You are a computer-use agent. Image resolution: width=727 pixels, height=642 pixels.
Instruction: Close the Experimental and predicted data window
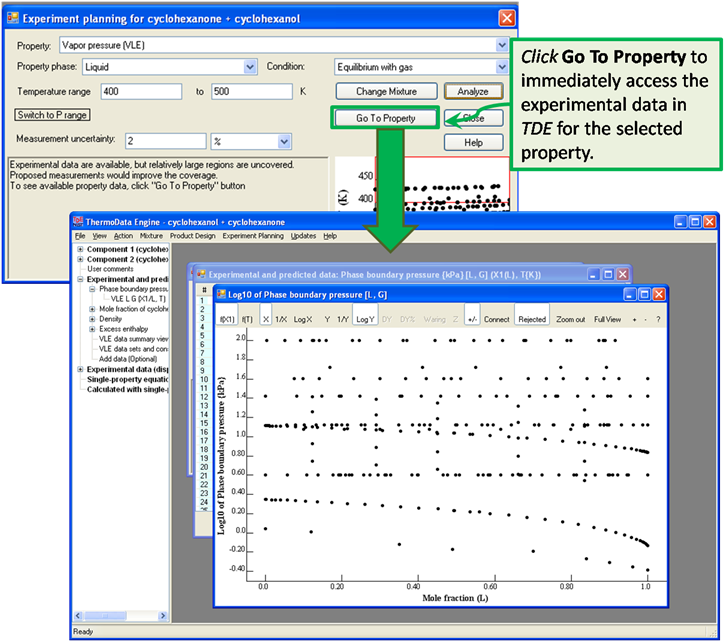click(623, 274)
